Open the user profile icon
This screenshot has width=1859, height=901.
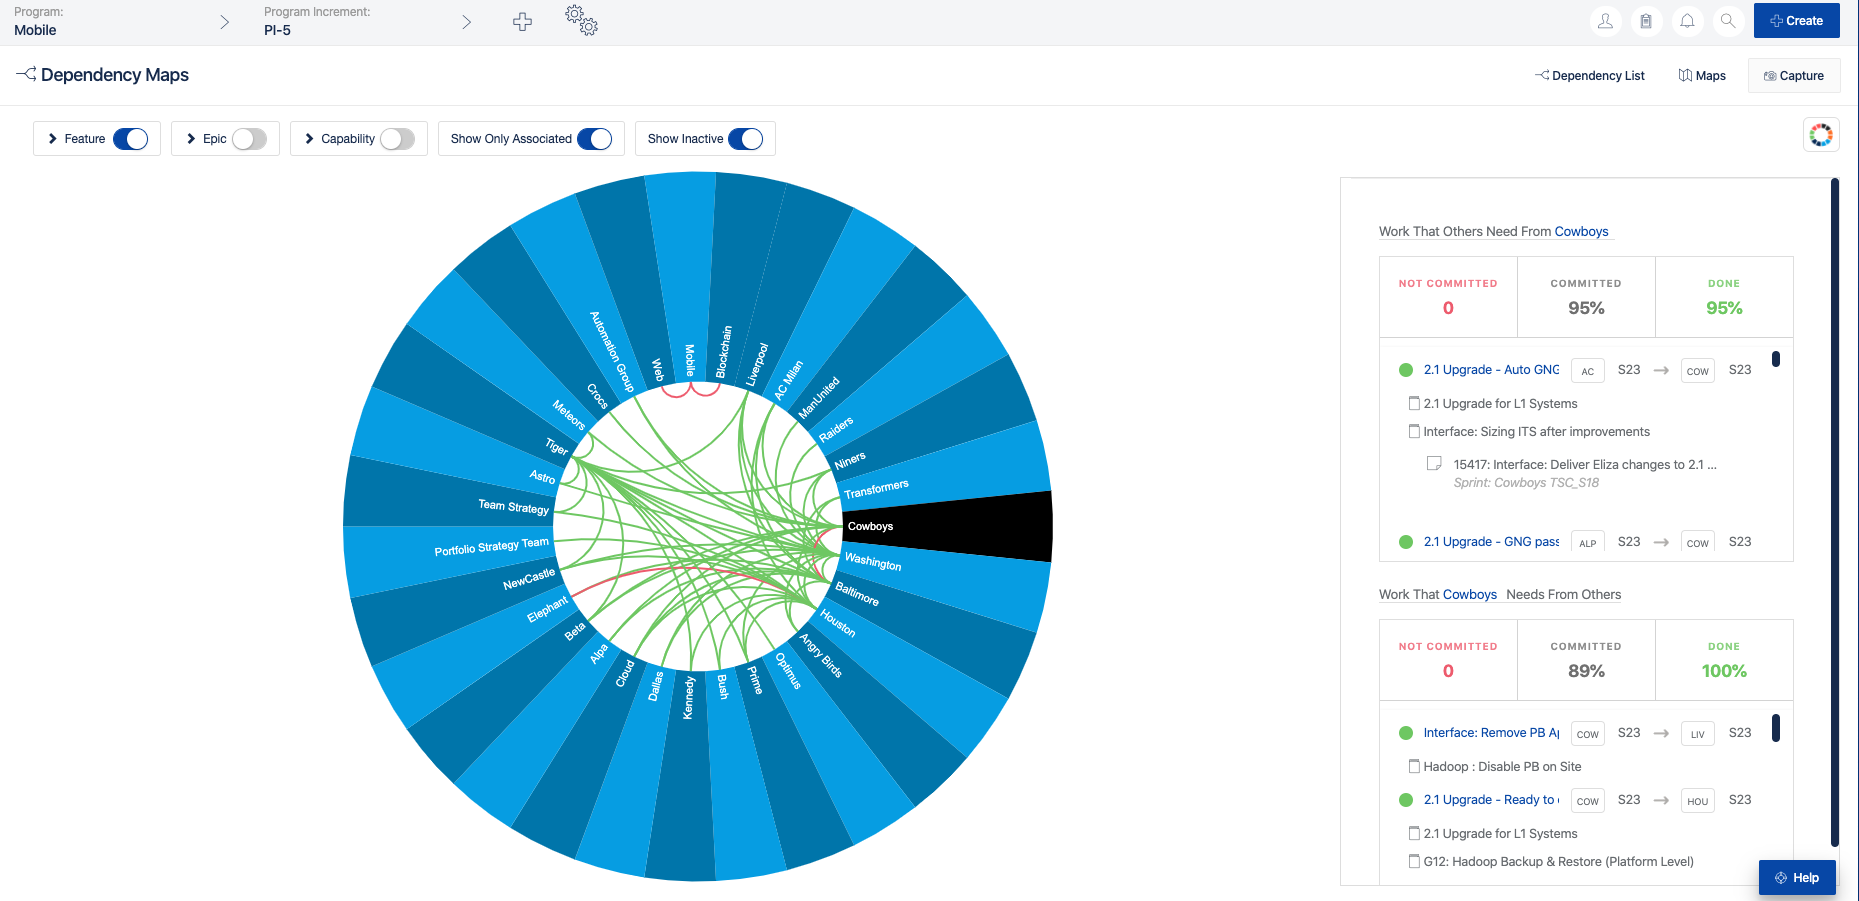point(1605,21)
